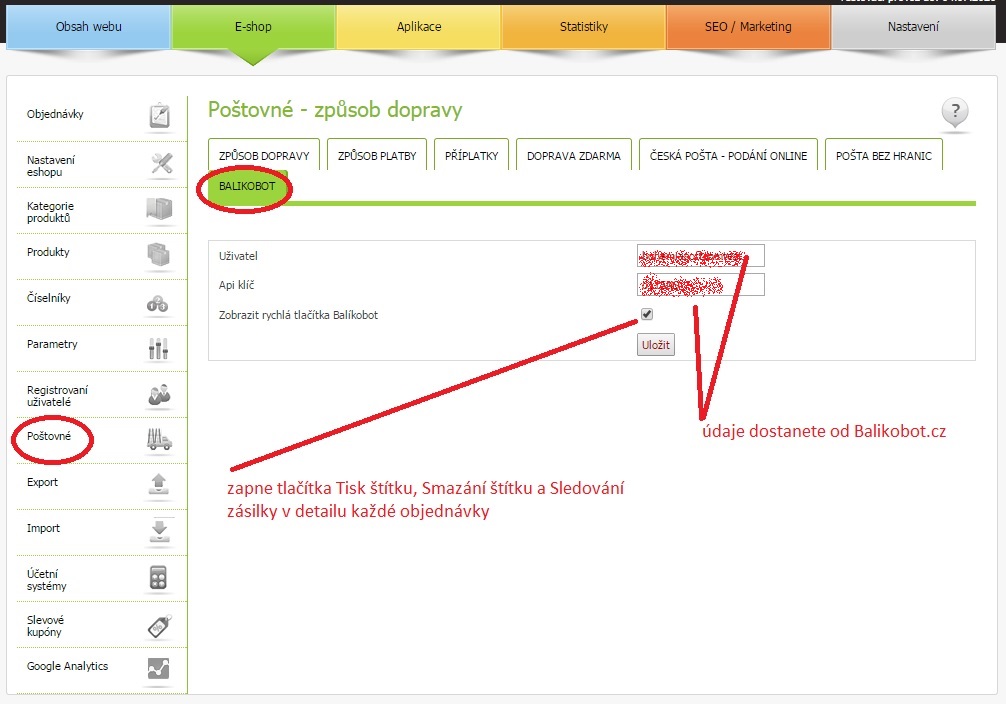Open Účetní systémy in the sidebar
The height and width of the screenshot is (704, 1006).
pyautogui.click(x=46, y=580)
